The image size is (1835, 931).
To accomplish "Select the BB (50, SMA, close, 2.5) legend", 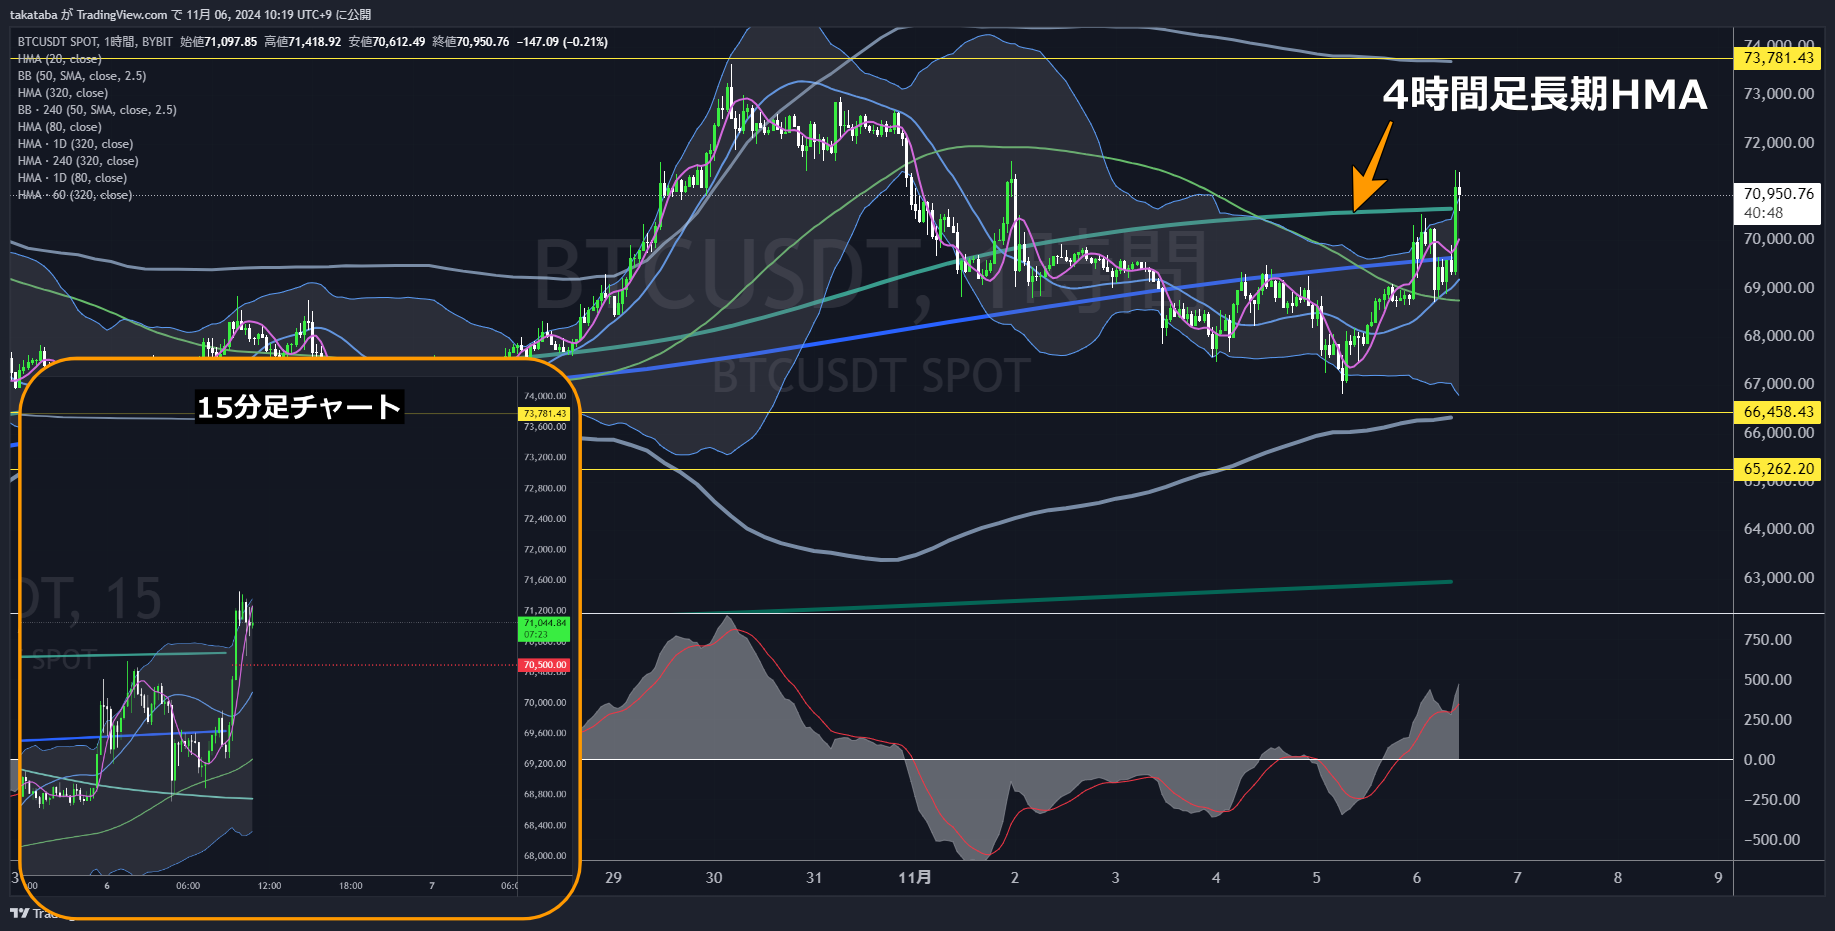I will [x=82, y=76].
